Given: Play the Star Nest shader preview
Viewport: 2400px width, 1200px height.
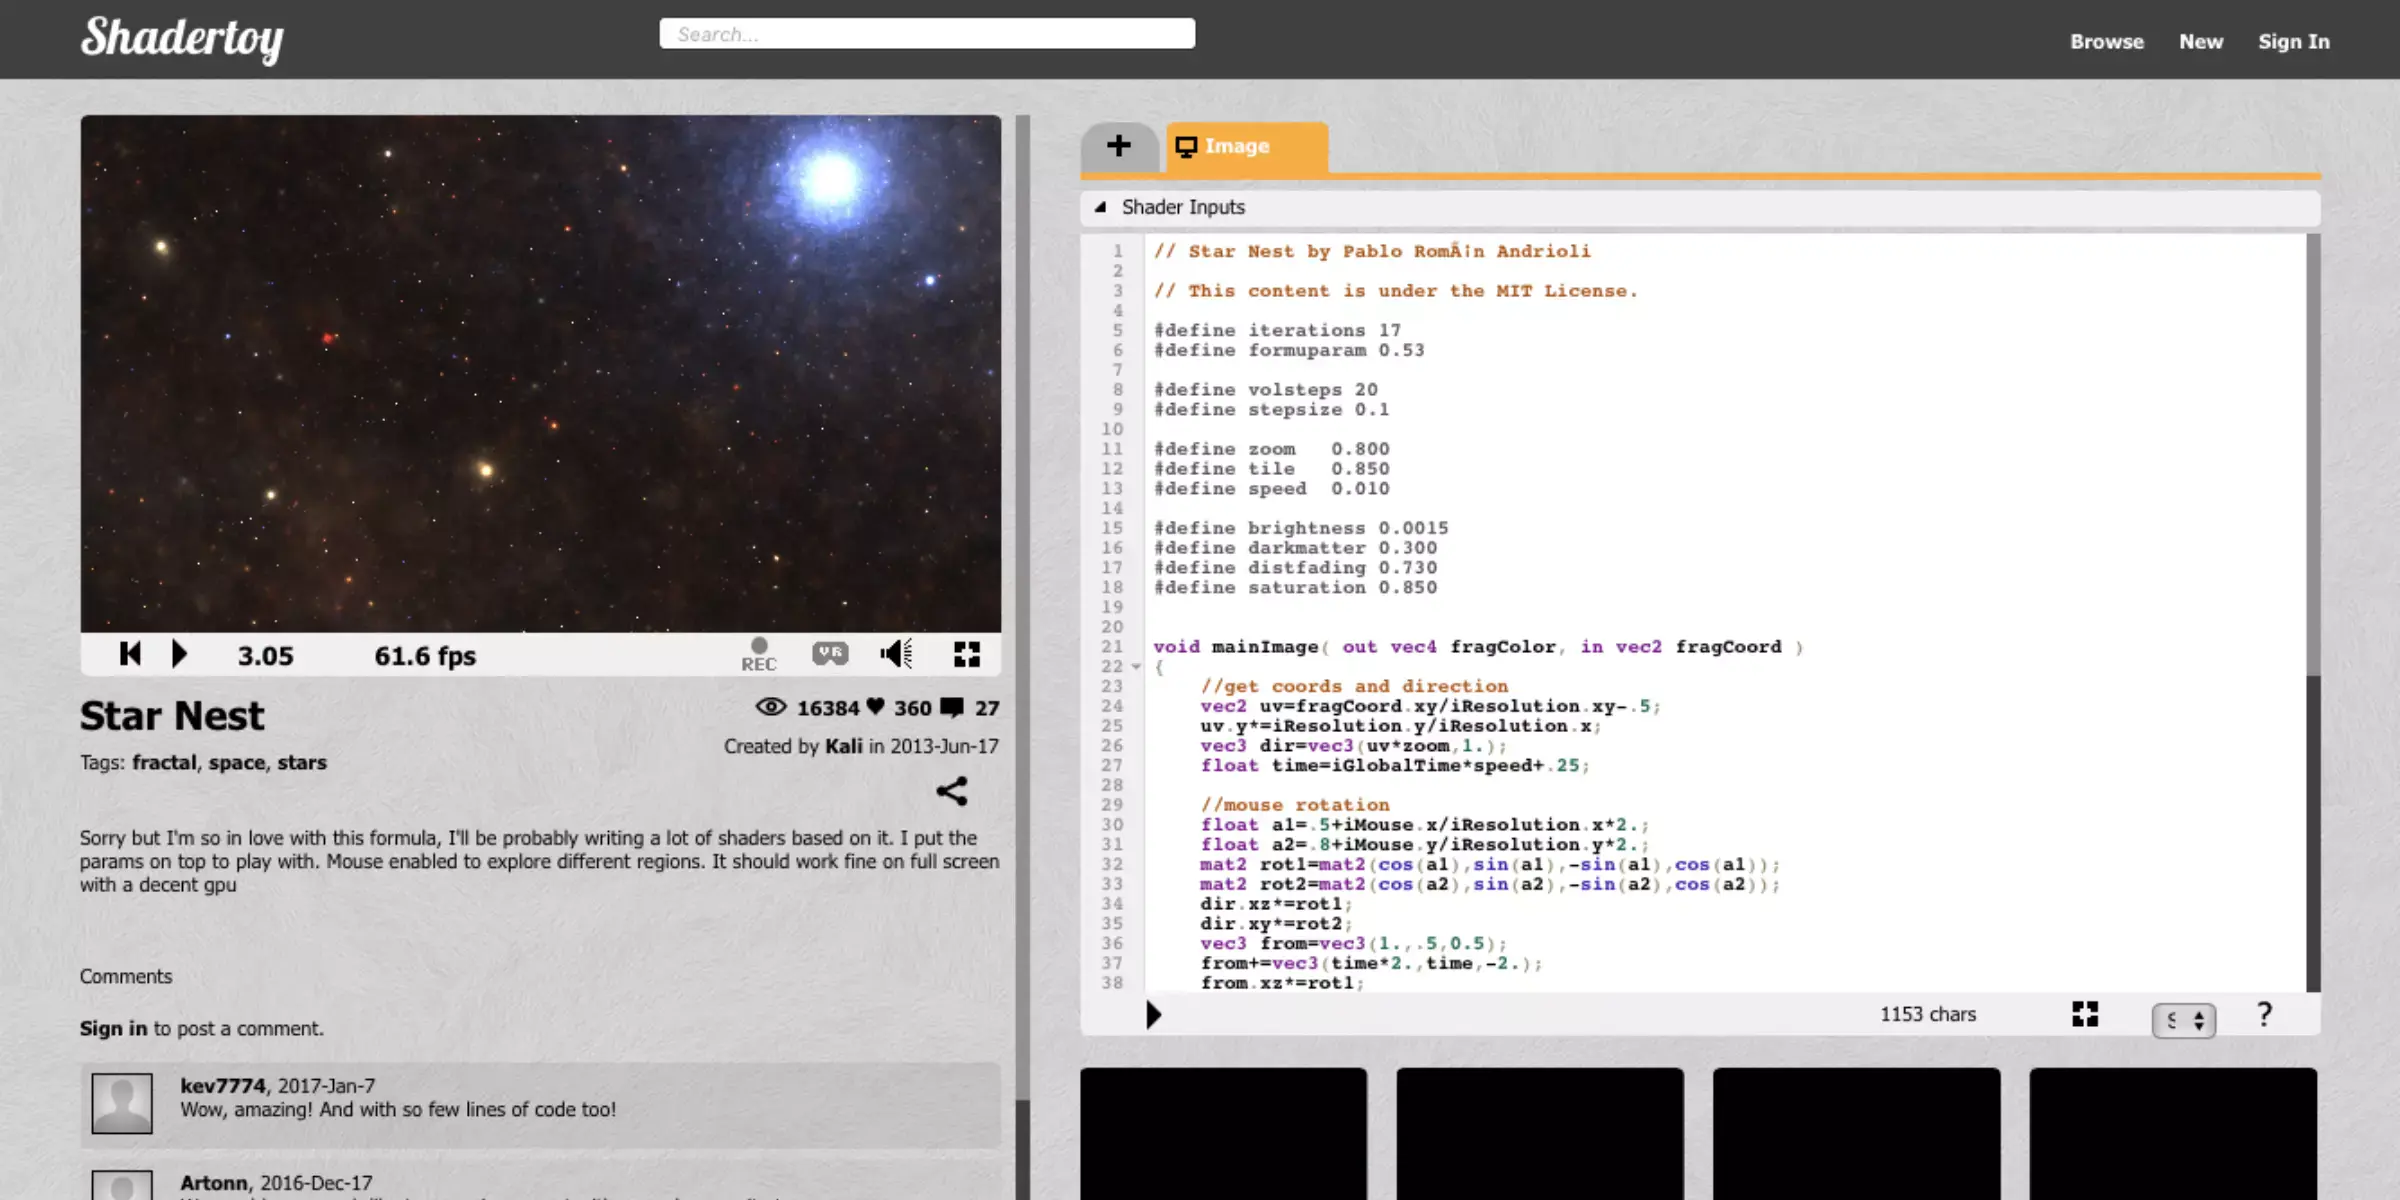Looking at the screenshot, I should (180, 655).
